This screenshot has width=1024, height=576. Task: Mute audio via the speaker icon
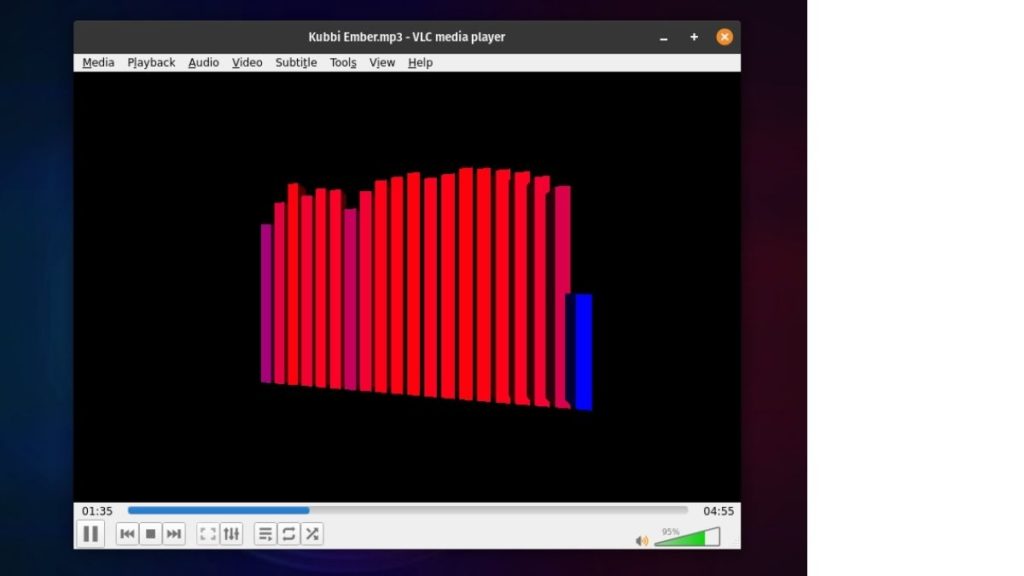[x=641, y=541]
